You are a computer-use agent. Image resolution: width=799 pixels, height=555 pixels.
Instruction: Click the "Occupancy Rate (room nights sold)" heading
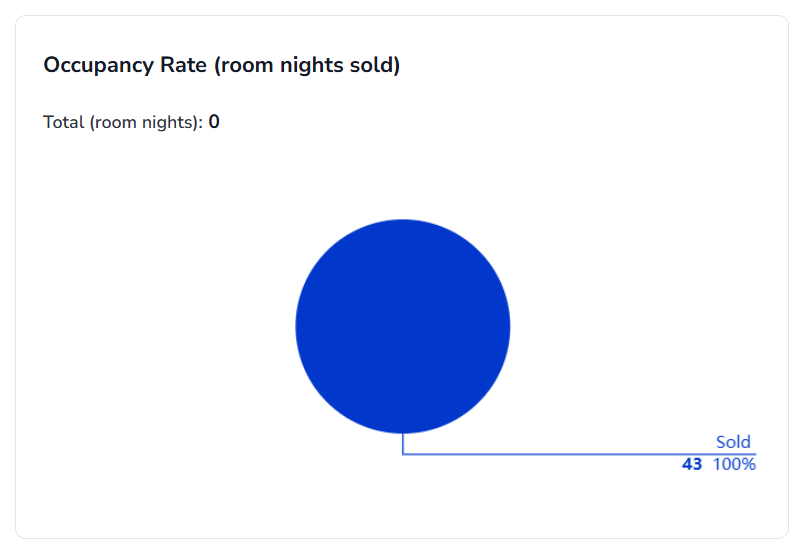(x=221, y=66)
